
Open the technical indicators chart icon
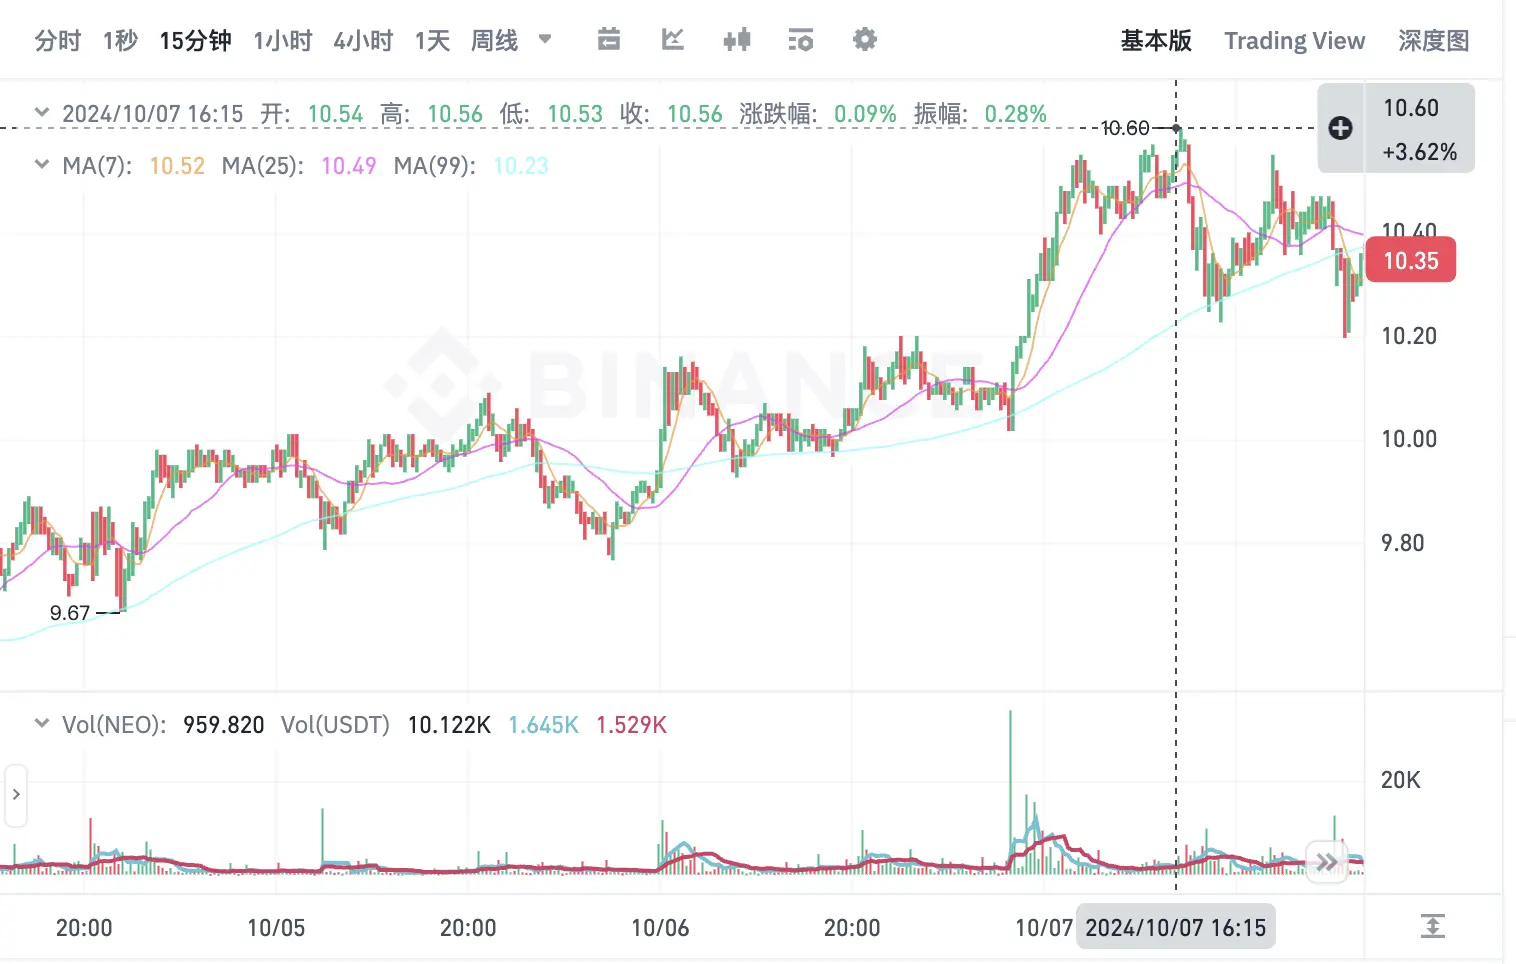[x=672, y=40]
